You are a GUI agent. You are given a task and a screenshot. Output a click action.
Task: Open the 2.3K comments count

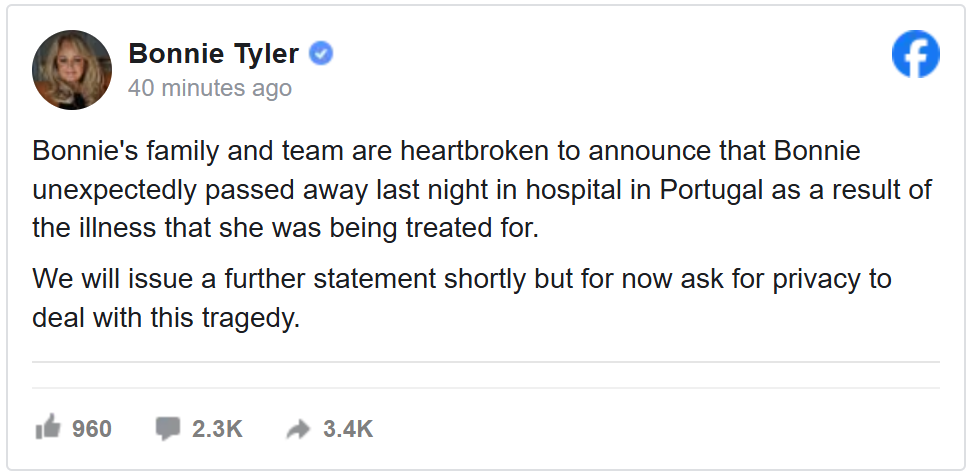click(217, 429)
